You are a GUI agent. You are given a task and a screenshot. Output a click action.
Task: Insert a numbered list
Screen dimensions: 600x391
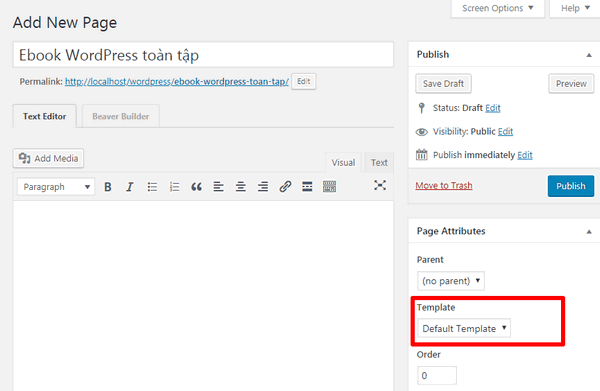coord(174,187)
